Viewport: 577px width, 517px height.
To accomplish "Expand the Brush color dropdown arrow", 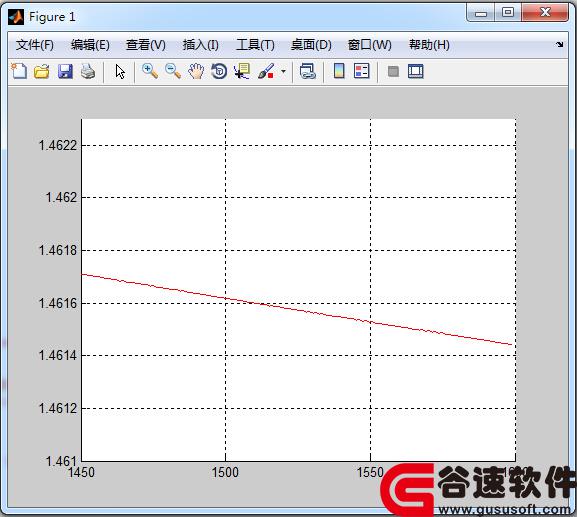I will [283, 71].
